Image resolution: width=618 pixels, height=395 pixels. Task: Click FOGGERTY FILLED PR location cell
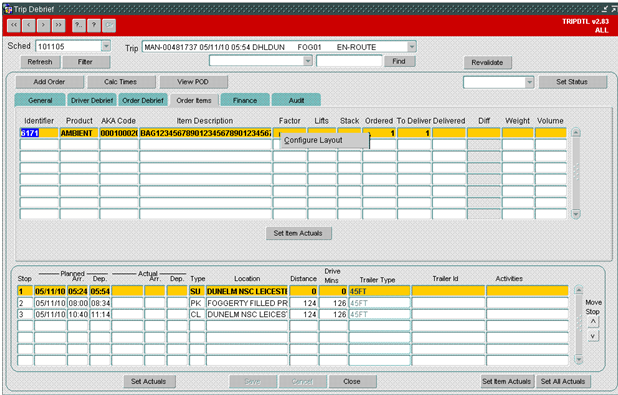click(247, 303)
